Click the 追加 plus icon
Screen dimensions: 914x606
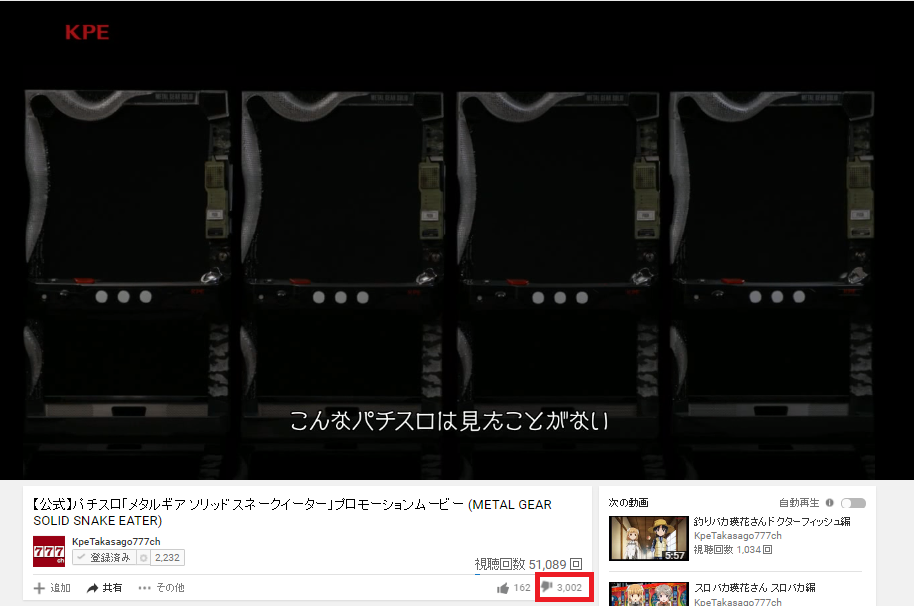(39, 588)
